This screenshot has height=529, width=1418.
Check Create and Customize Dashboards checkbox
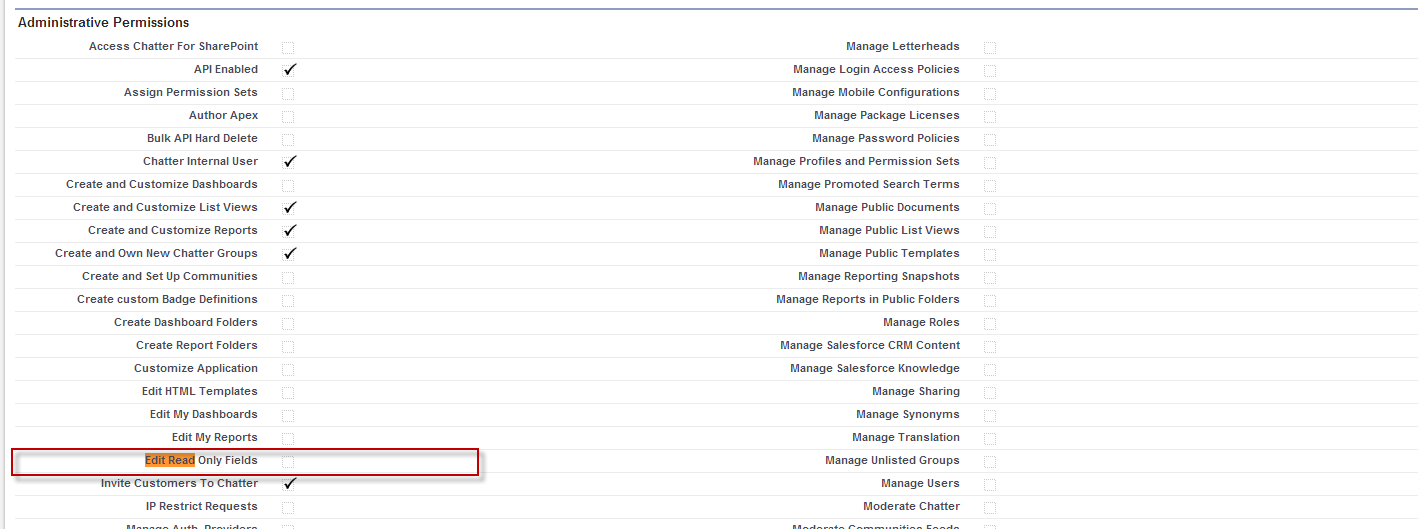[x=288, y=185]
